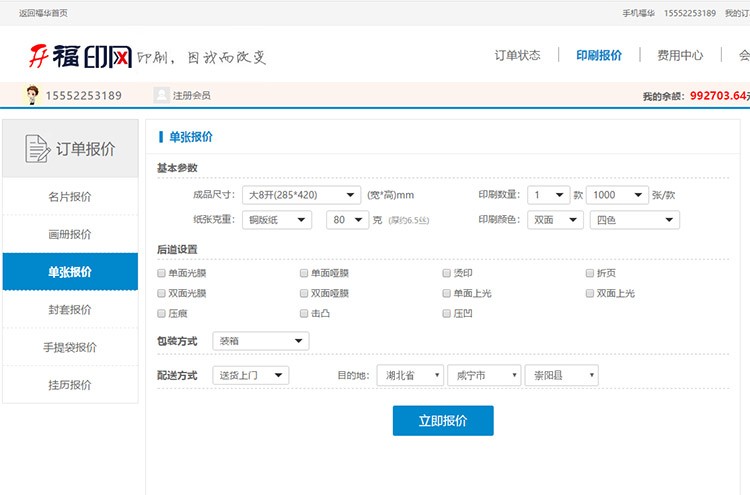The height and width of the screenshot is (495, 750).
Task: Select the 击凸 checkbox
Action: (304, 313)
